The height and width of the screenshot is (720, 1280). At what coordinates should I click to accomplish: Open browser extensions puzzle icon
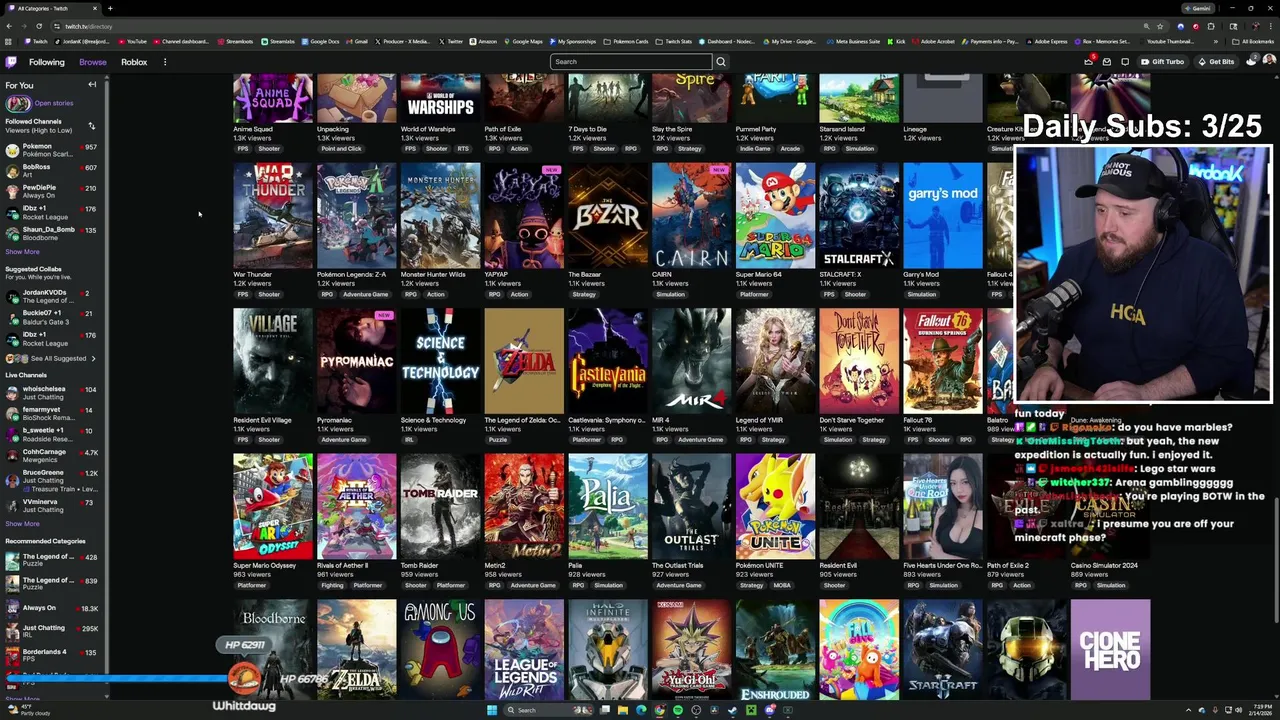(1211, 26)
